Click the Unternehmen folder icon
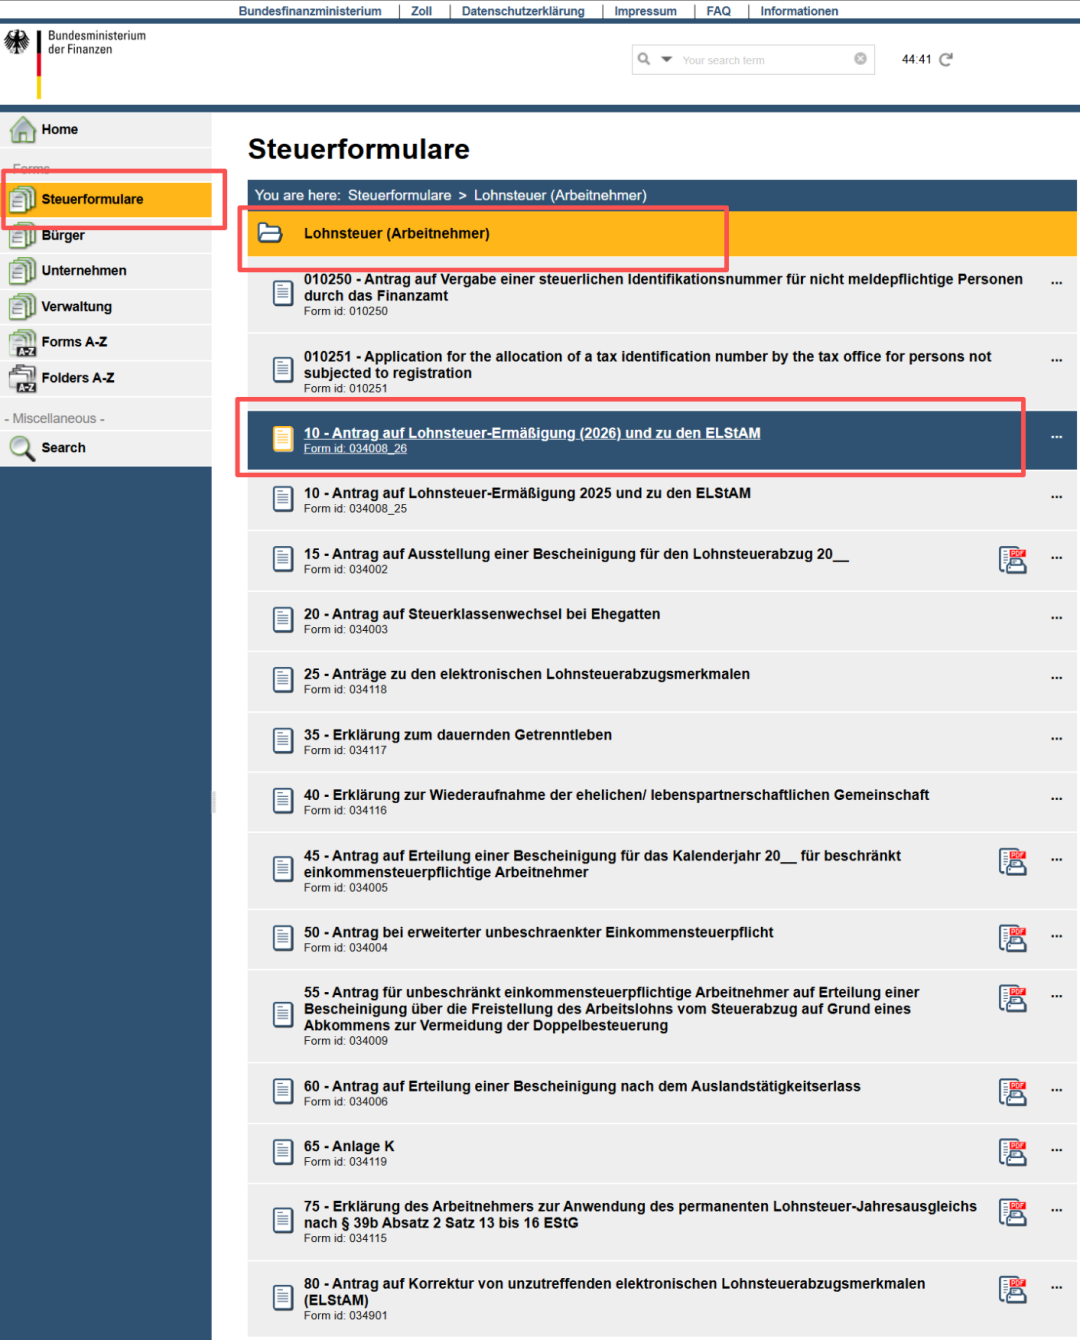1080x1340 pixels. tap(23, 271)
